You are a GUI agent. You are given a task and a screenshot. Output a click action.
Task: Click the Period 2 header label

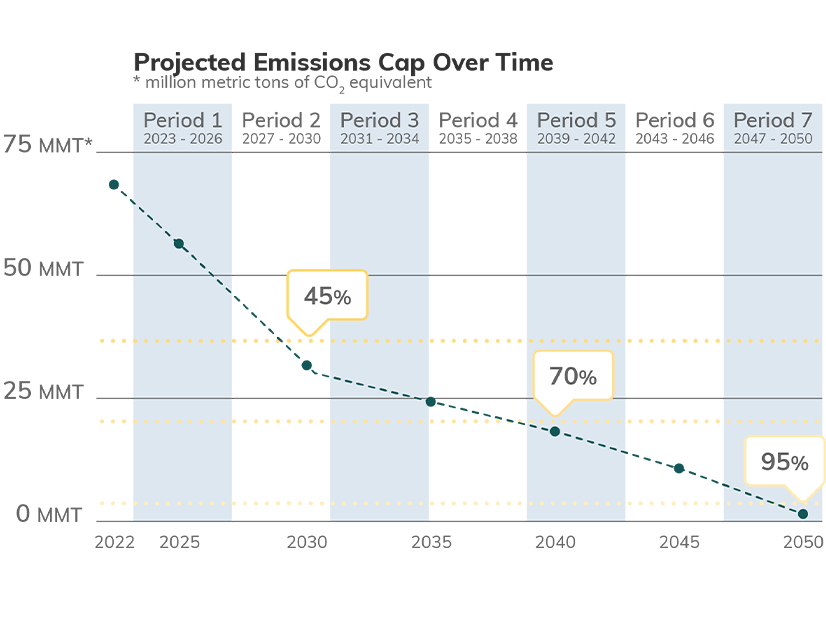(x=281, y=128)
